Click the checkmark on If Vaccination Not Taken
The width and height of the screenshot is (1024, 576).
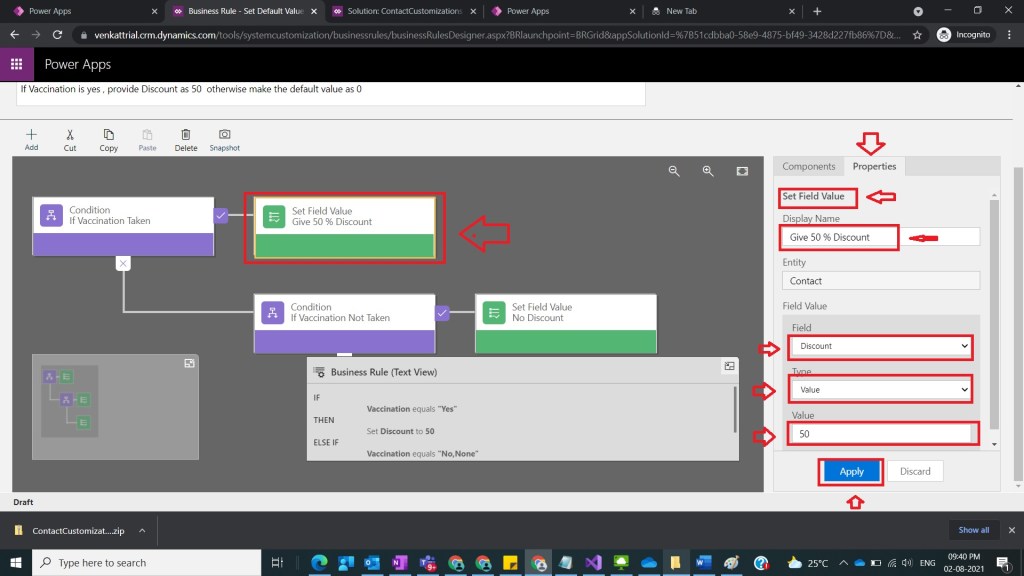[442, 313]
